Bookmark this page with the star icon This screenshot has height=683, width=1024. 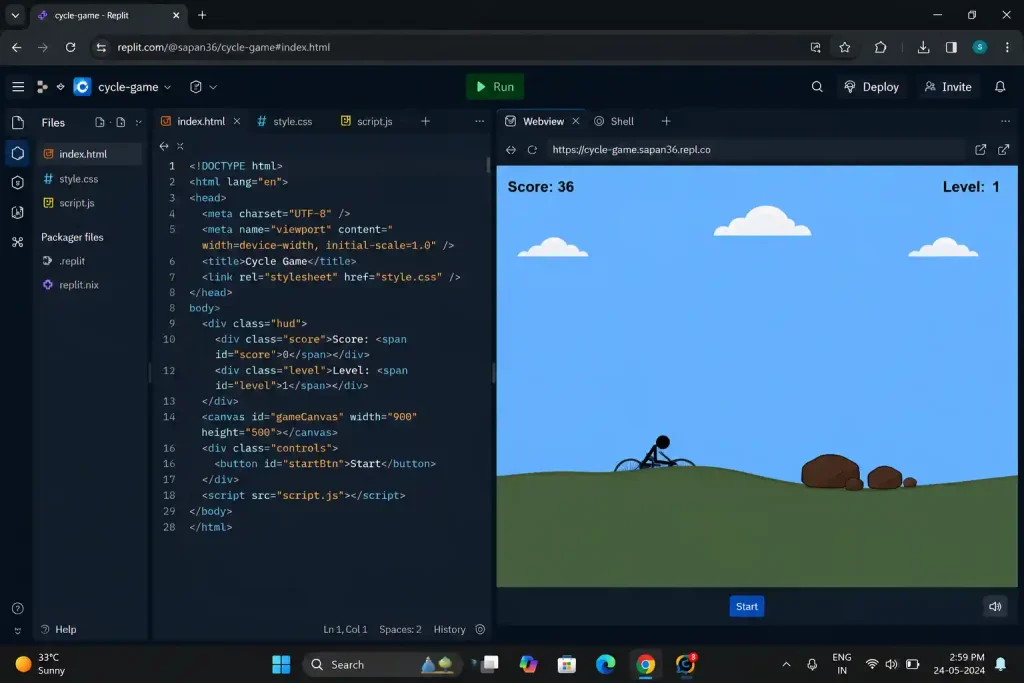(x=844, y=47)
